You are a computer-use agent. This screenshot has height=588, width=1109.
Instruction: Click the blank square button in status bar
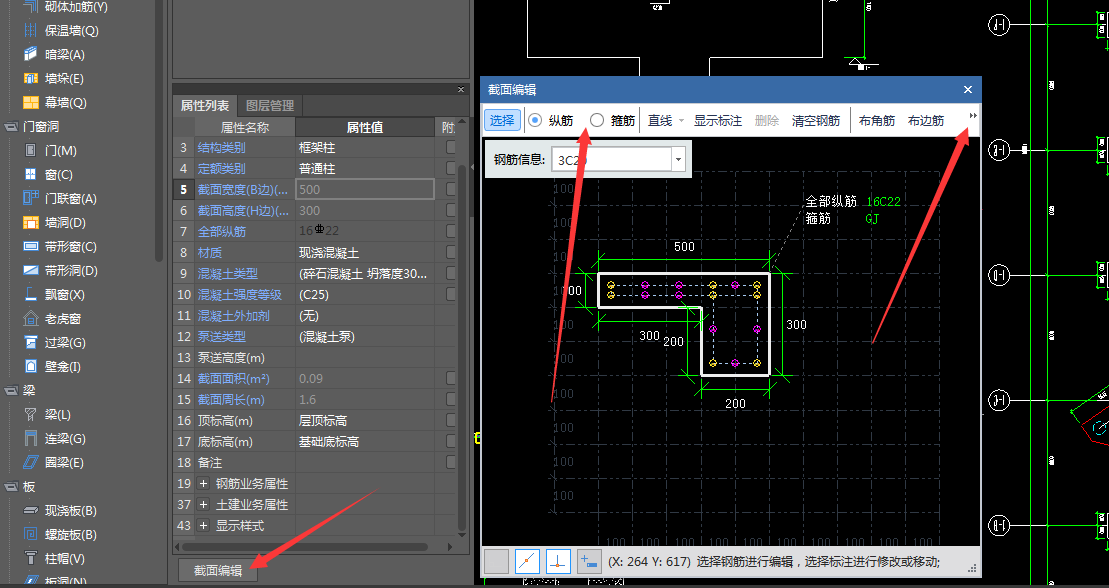(496, 562)
